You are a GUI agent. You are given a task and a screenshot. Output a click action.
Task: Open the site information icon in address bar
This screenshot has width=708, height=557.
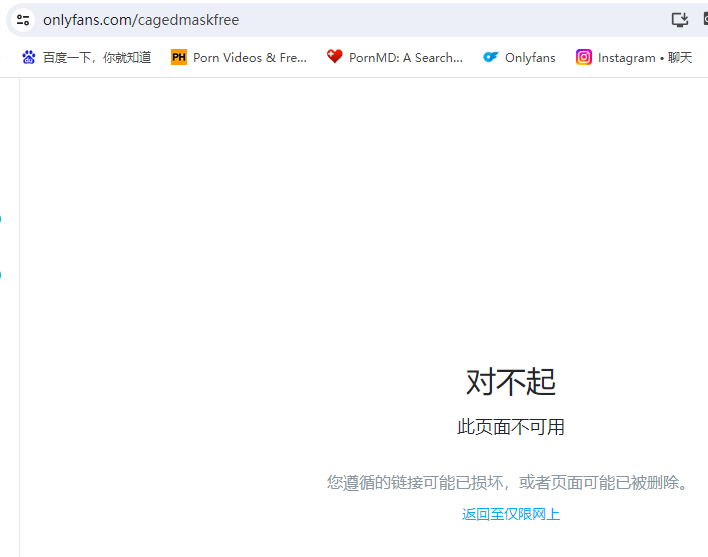point(23,20)
